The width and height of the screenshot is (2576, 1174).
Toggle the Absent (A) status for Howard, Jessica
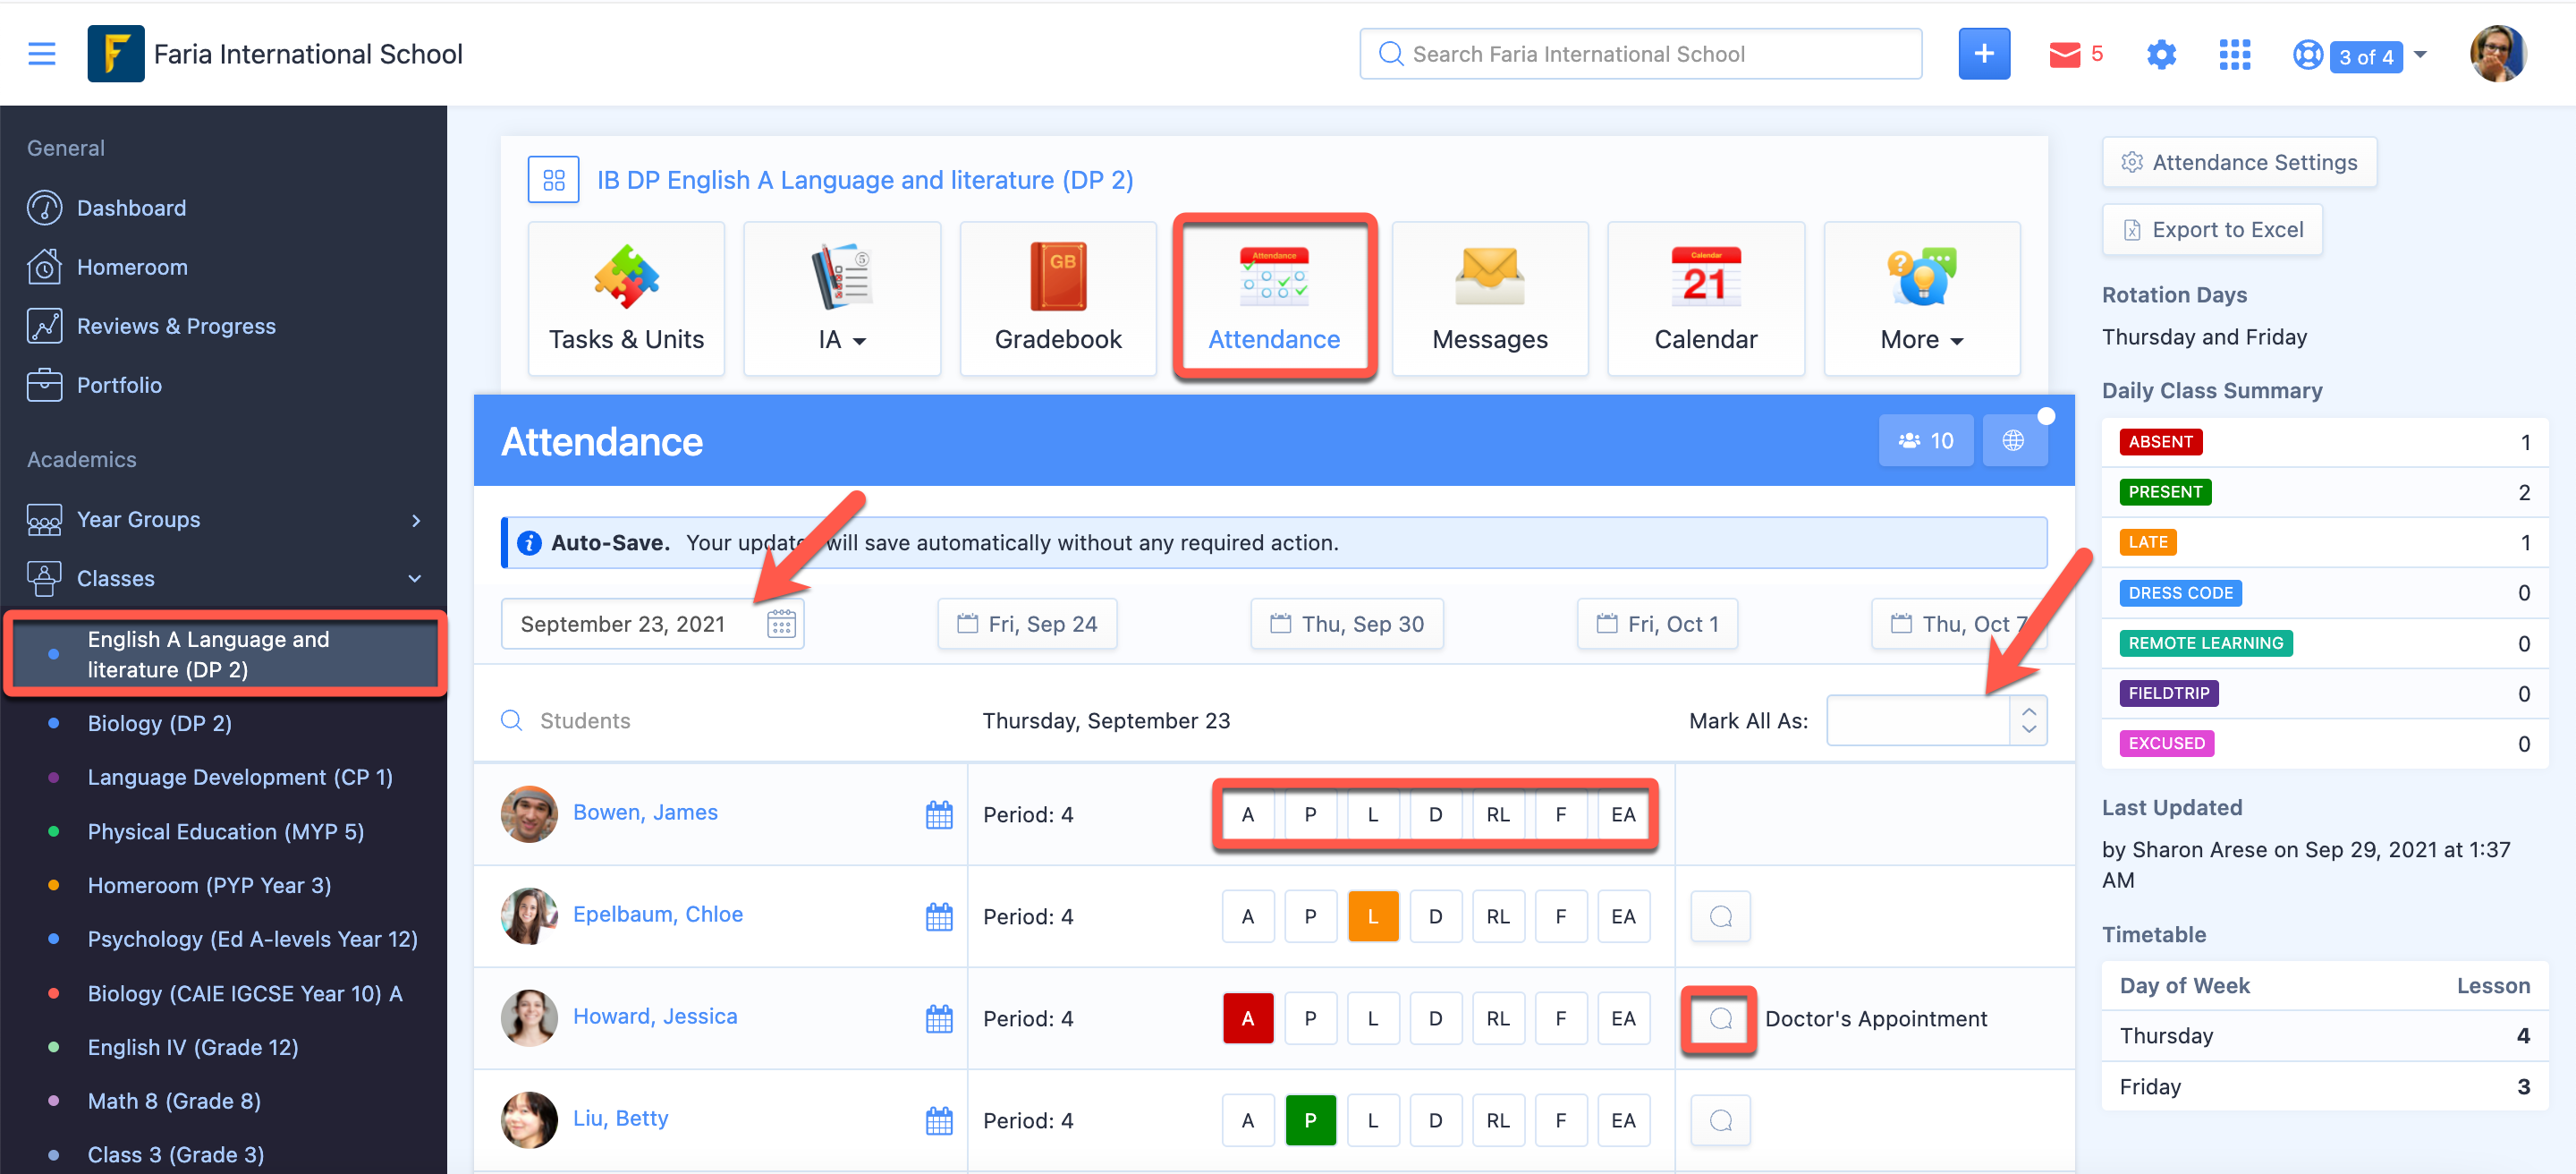point(1247,1019)
